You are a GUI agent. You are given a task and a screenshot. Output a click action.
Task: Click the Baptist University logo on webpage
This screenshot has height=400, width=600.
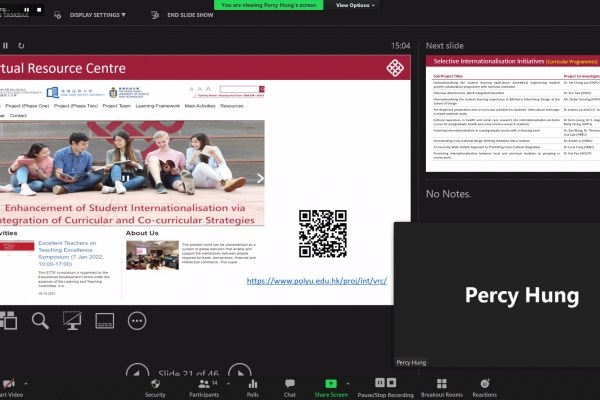(x=75, y=93)
